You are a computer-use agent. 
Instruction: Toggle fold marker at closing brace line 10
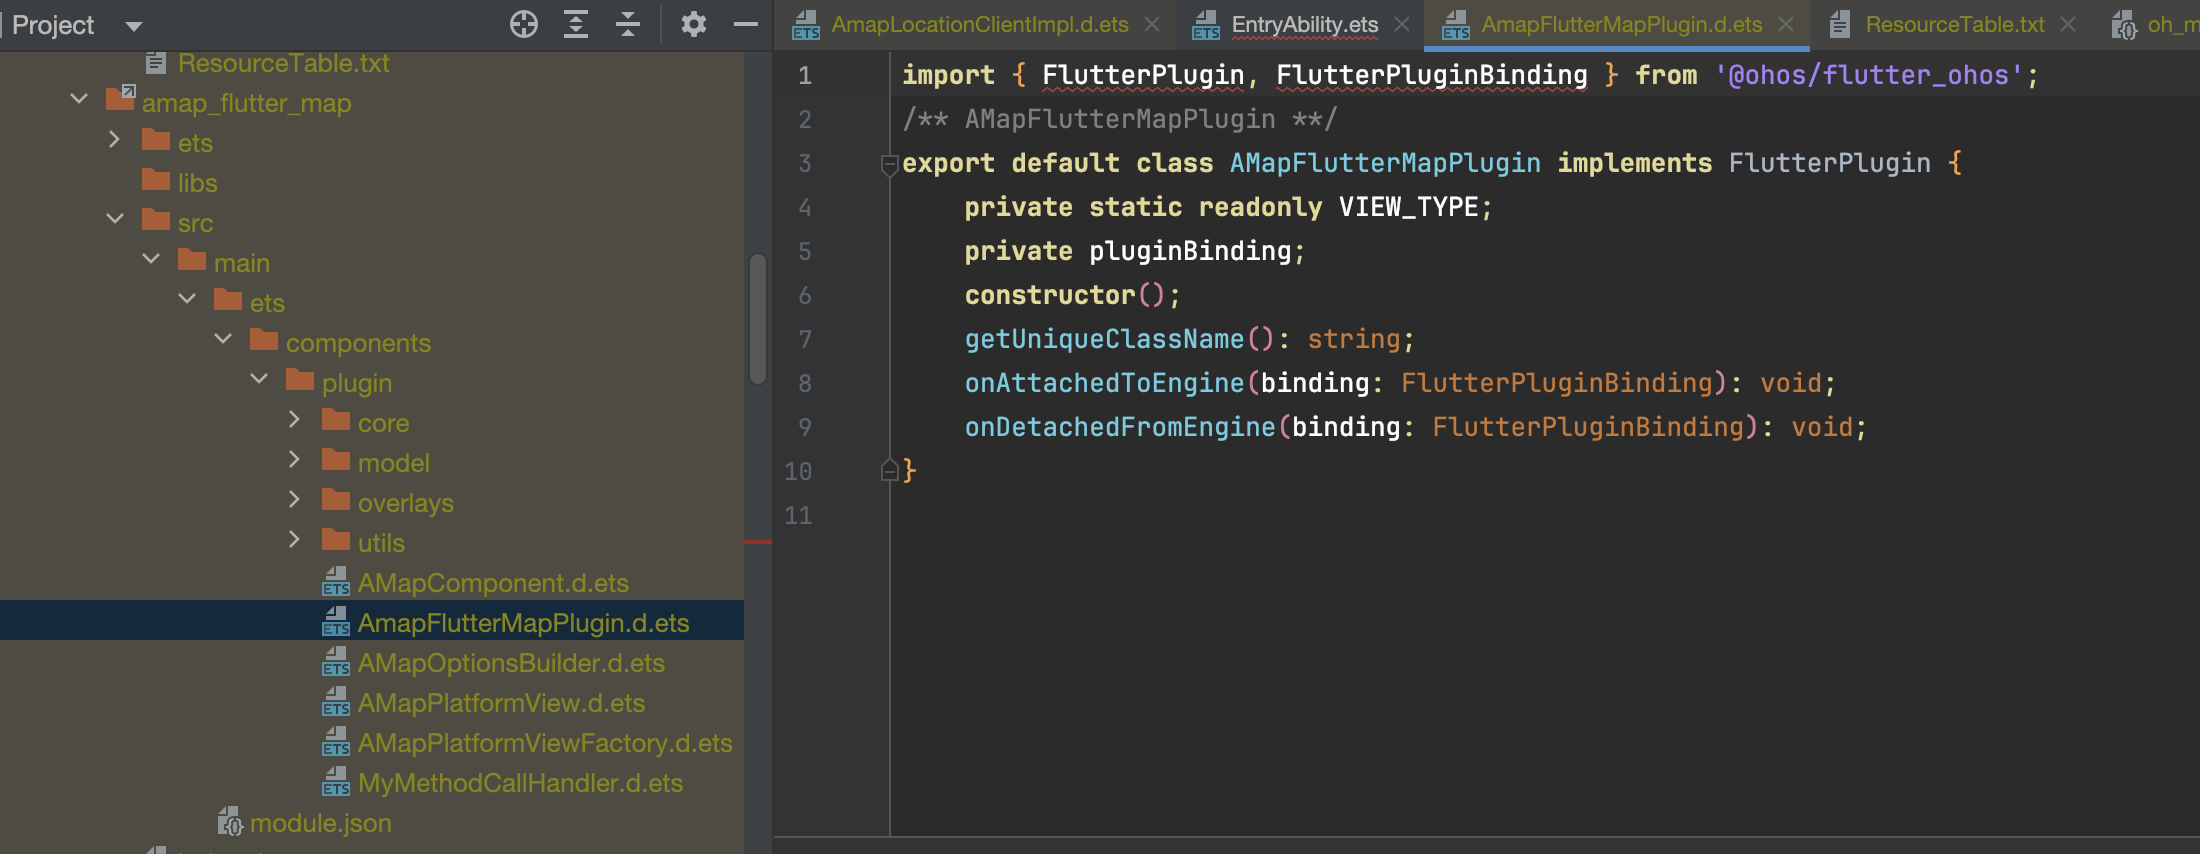888,470
